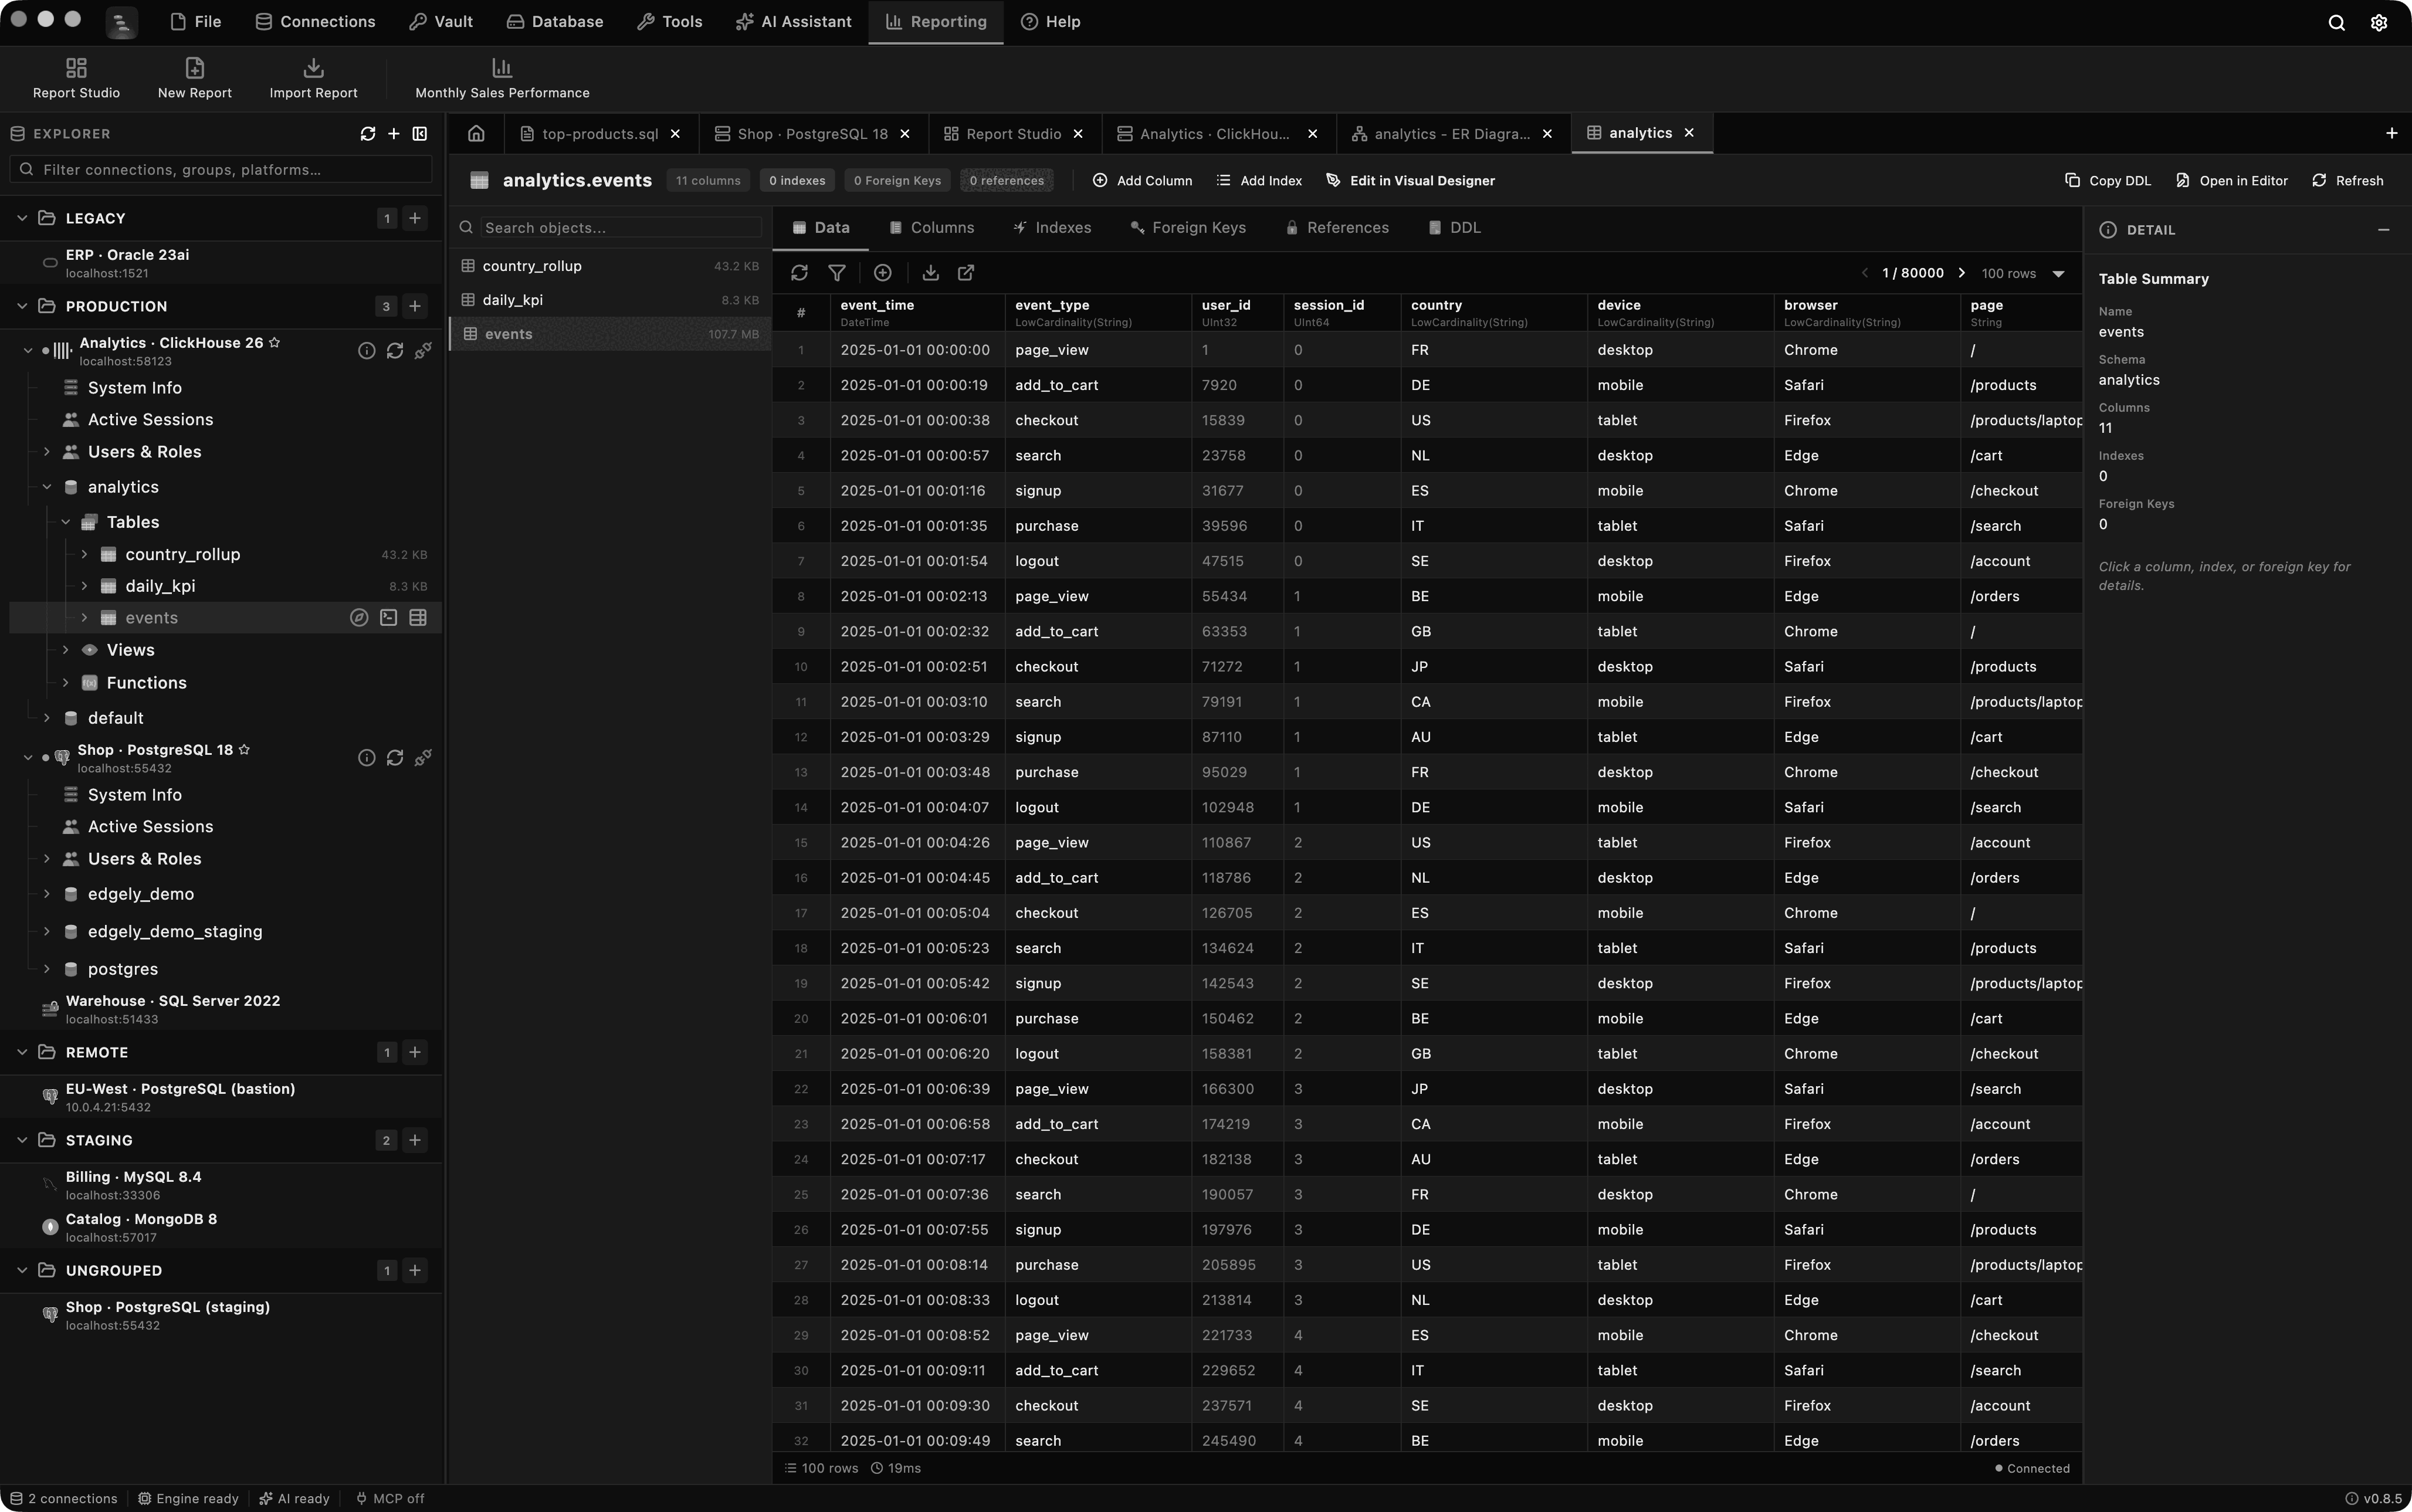This screenshot has width=2412, height=1512.
Task: Click Edit in Visual Designer
Action: 1410,181
